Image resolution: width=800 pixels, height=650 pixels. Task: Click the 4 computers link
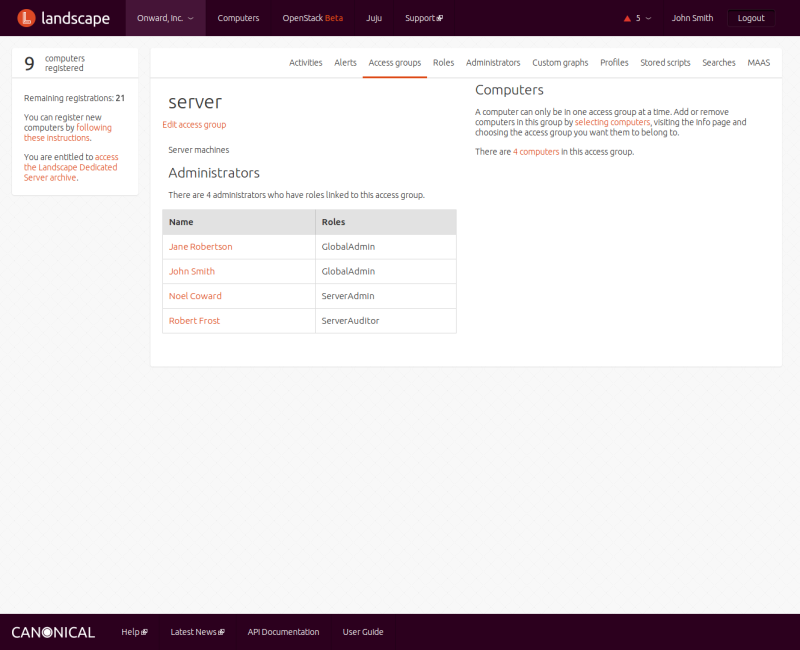536,152
